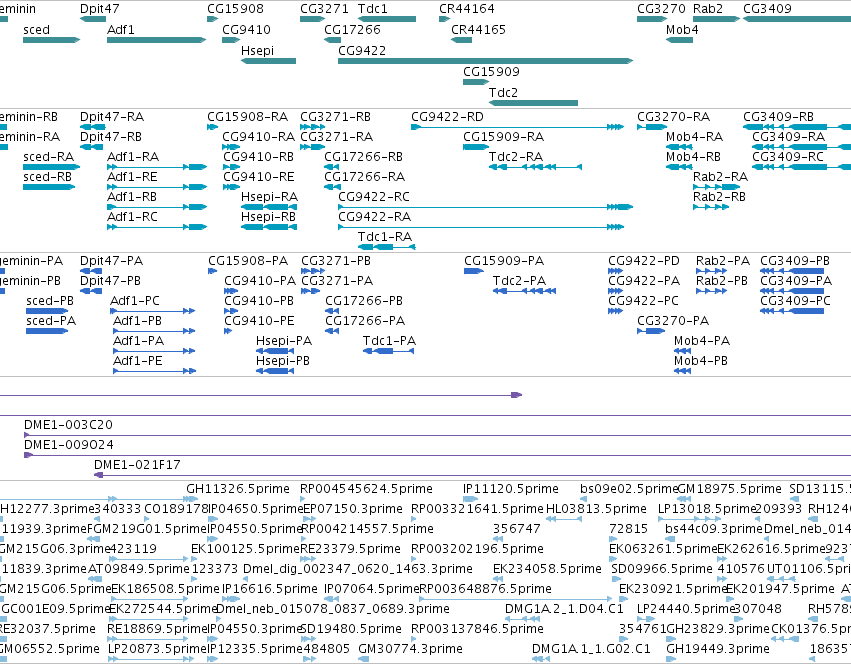Click EST GH11326.5prime
This screenshot has height=664, width=851.
[x=238, y=489]
